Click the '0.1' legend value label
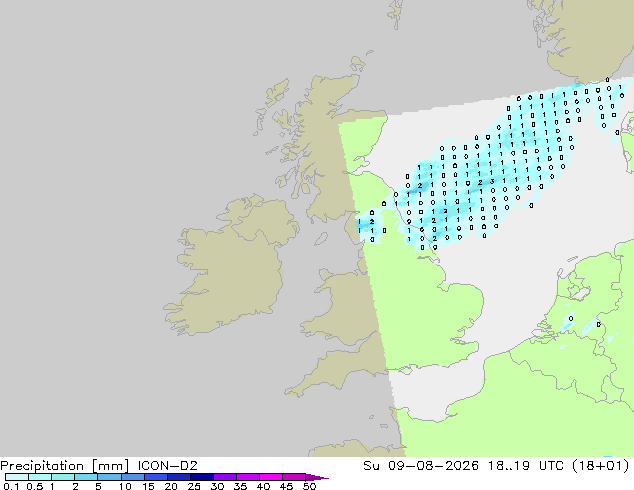This screenshot has width=634, height=490. click(x=11, y=486)
